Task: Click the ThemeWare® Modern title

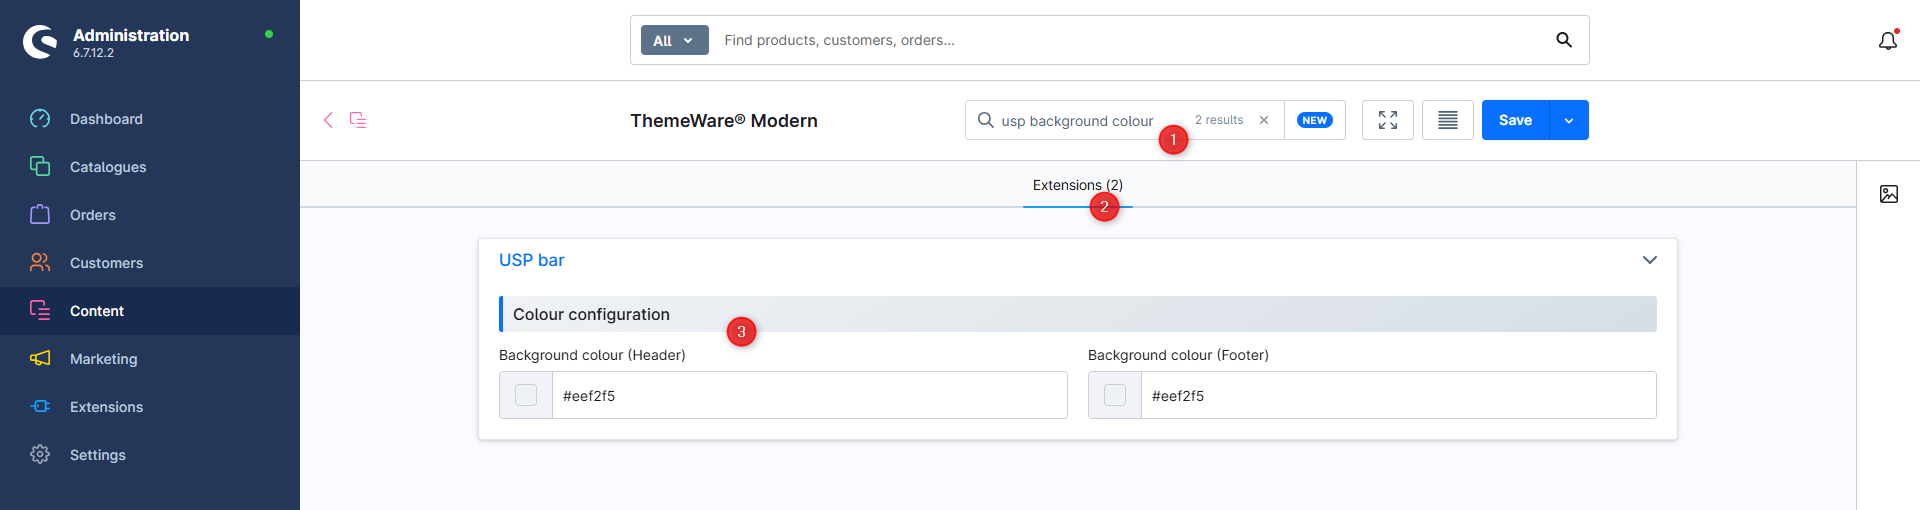Action: click(724, 120)
